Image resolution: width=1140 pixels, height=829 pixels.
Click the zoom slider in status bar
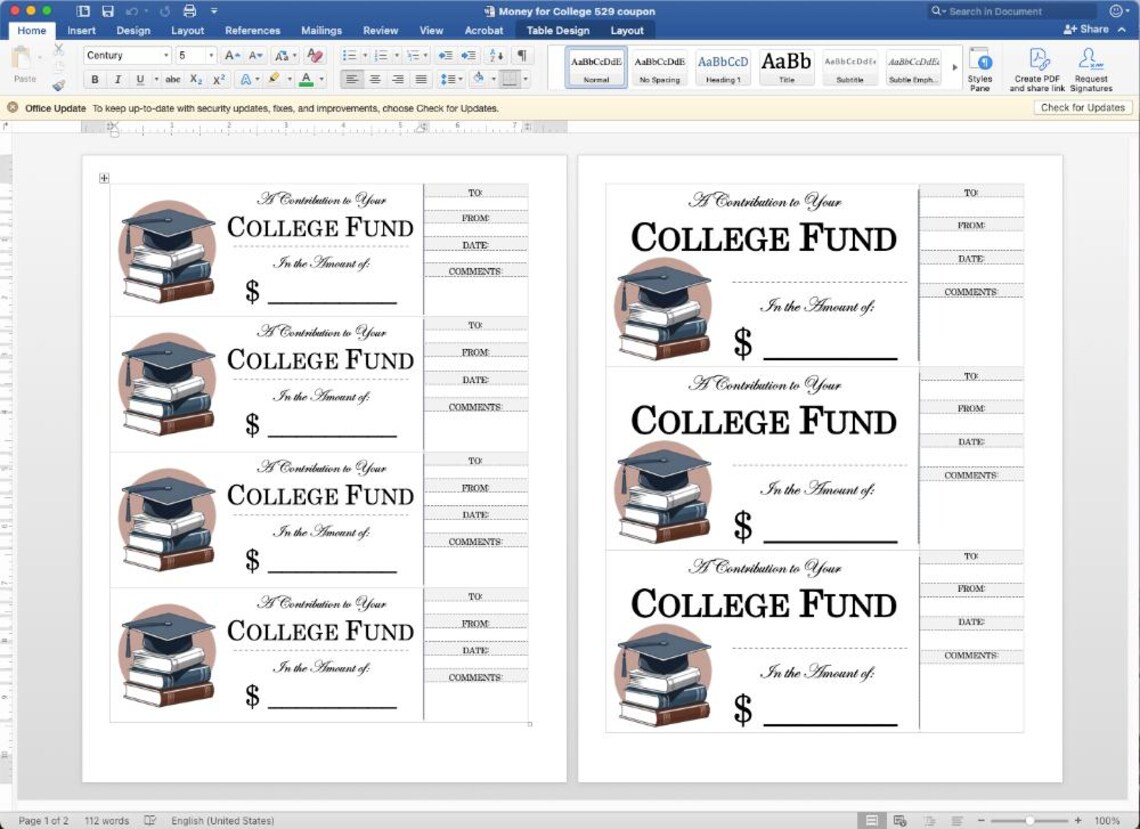[1029, 820]
